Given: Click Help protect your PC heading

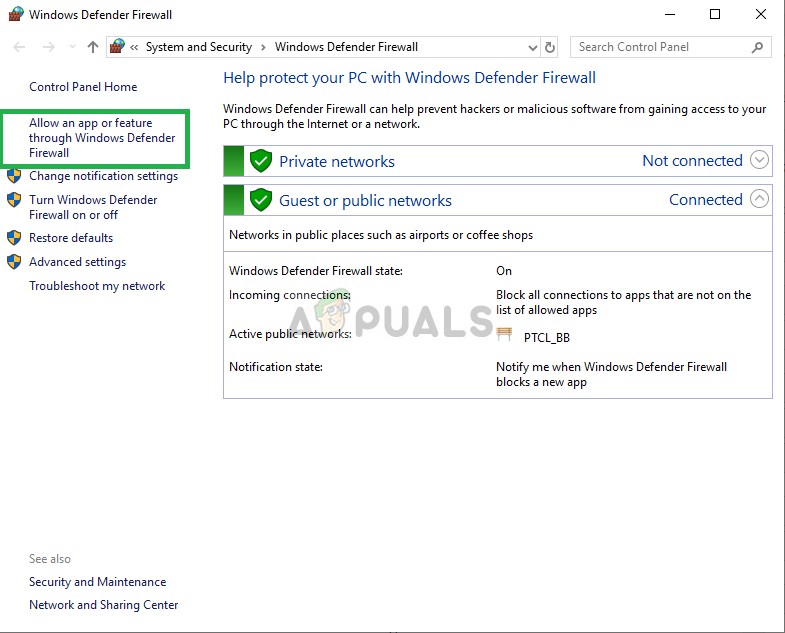Looking at the screenshot, I should pos(410,78).
